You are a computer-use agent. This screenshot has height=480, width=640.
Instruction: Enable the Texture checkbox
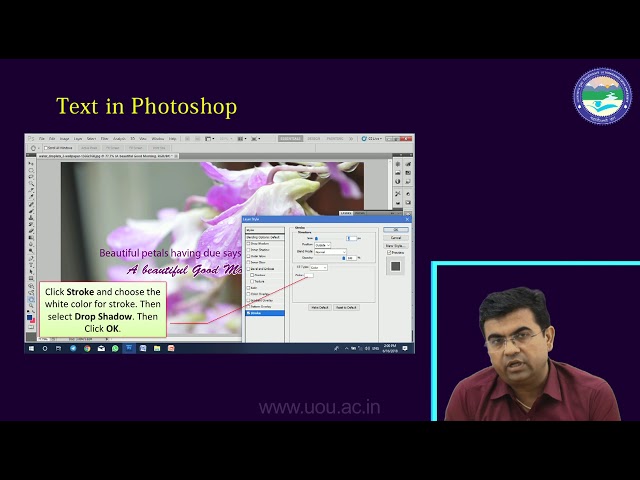coord(252,281)
